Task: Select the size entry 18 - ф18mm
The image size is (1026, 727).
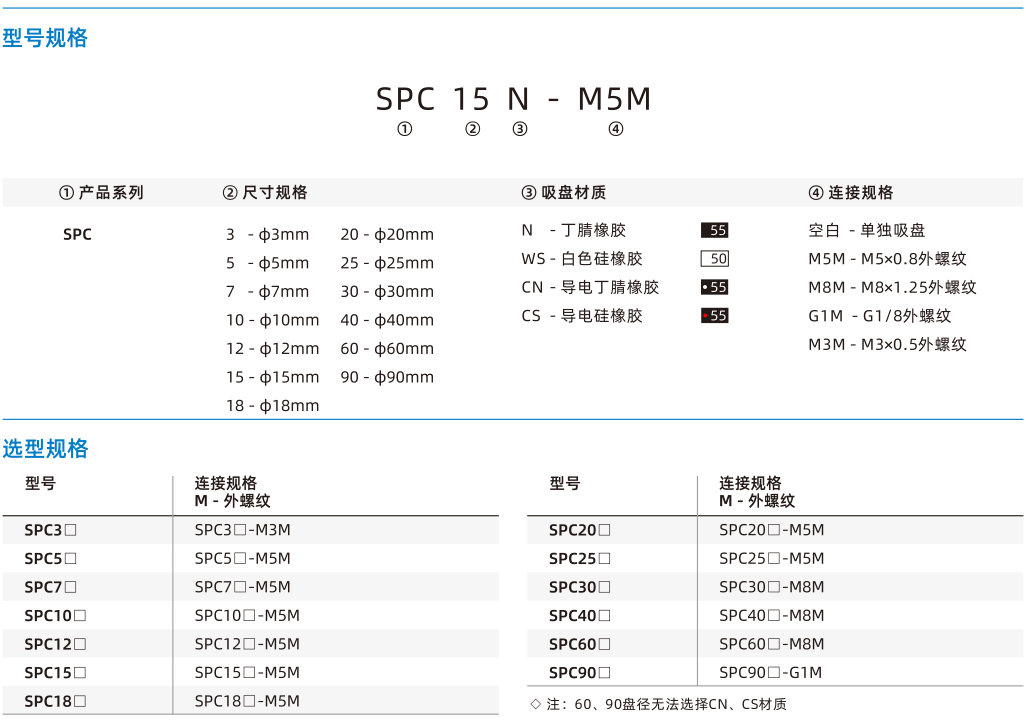Action: pos(273,406)
